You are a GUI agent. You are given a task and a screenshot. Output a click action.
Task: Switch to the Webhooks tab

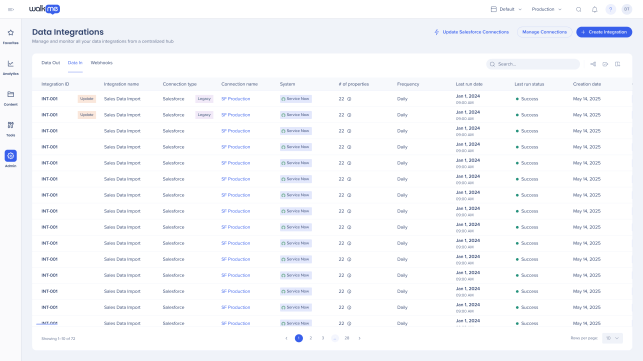[101, 63]
